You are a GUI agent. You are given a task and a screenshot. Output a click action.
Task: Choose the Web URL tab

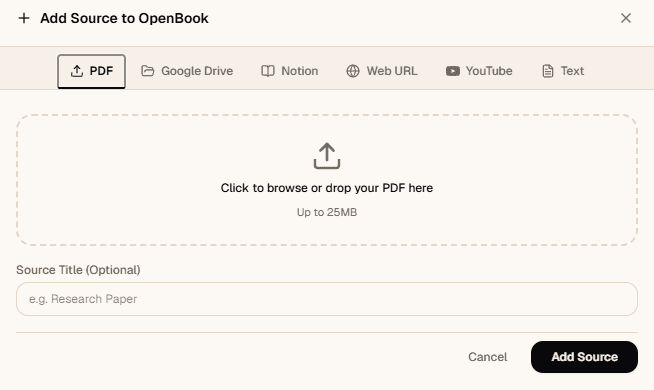point(382,71)
